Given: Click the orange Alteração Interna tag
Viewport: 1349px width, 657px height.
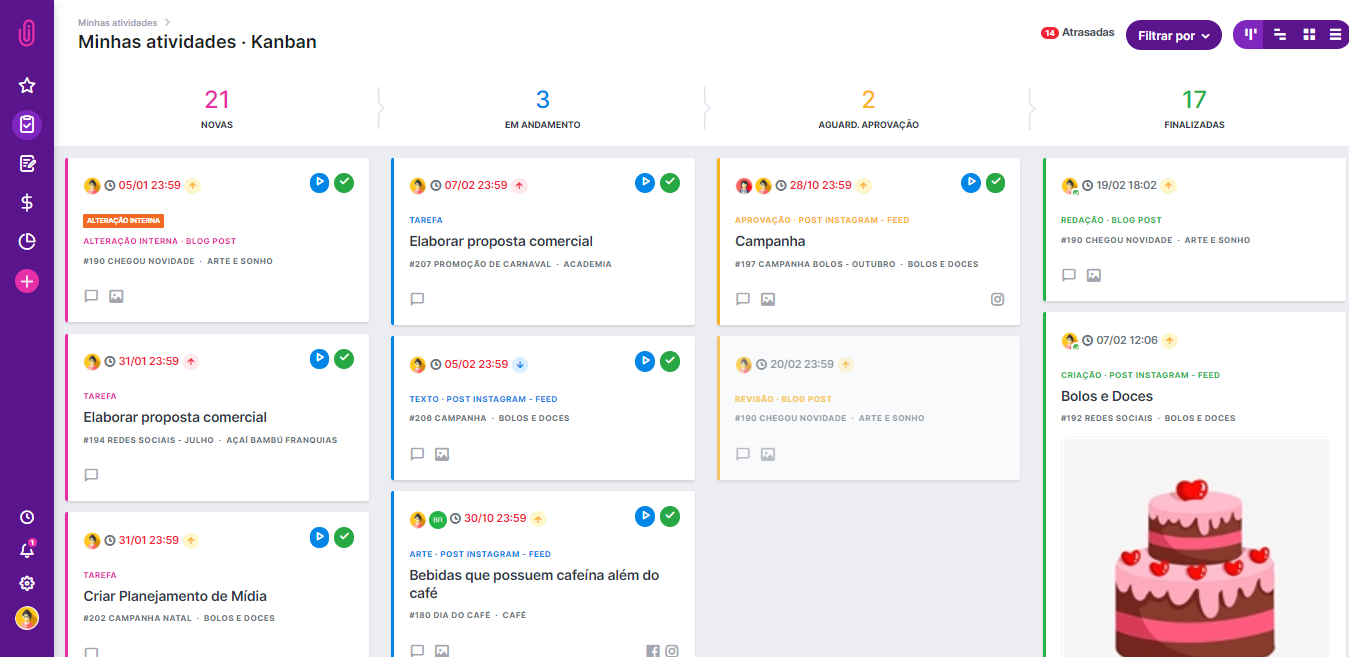Looking at the screenshot, I should pos(124,220).
